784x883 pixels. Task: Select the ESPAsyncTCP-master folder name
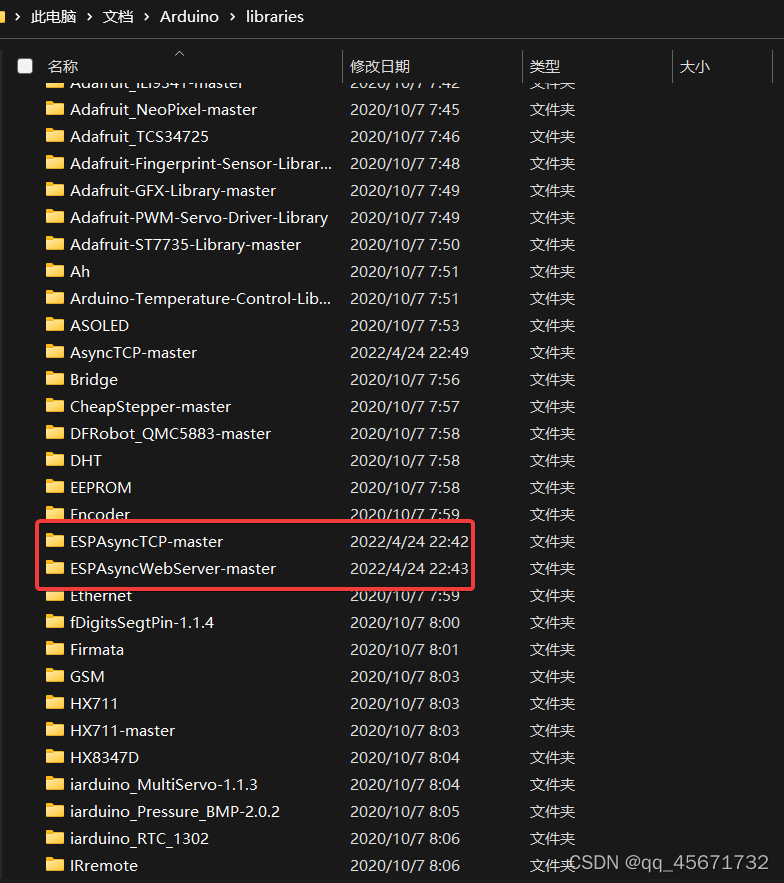146,542
